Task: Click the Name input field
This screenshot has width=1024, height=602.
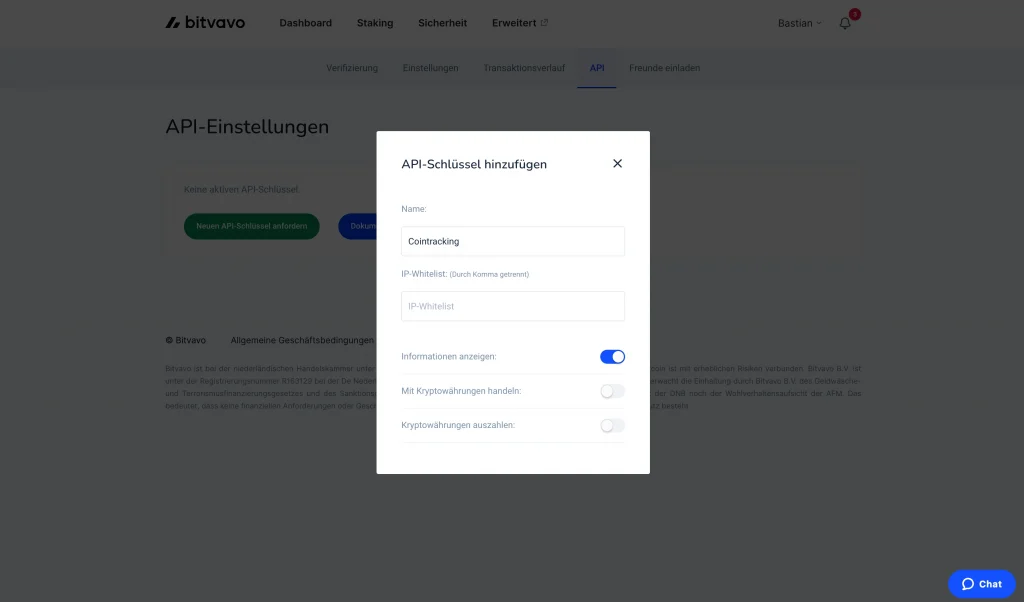Action: [x=512, y=241]
